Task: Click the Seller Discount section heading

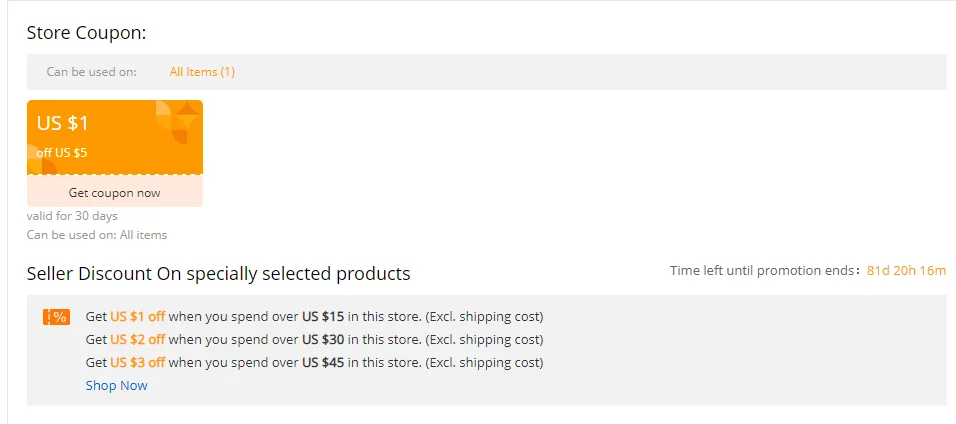Action: click(x=218, y=273)
